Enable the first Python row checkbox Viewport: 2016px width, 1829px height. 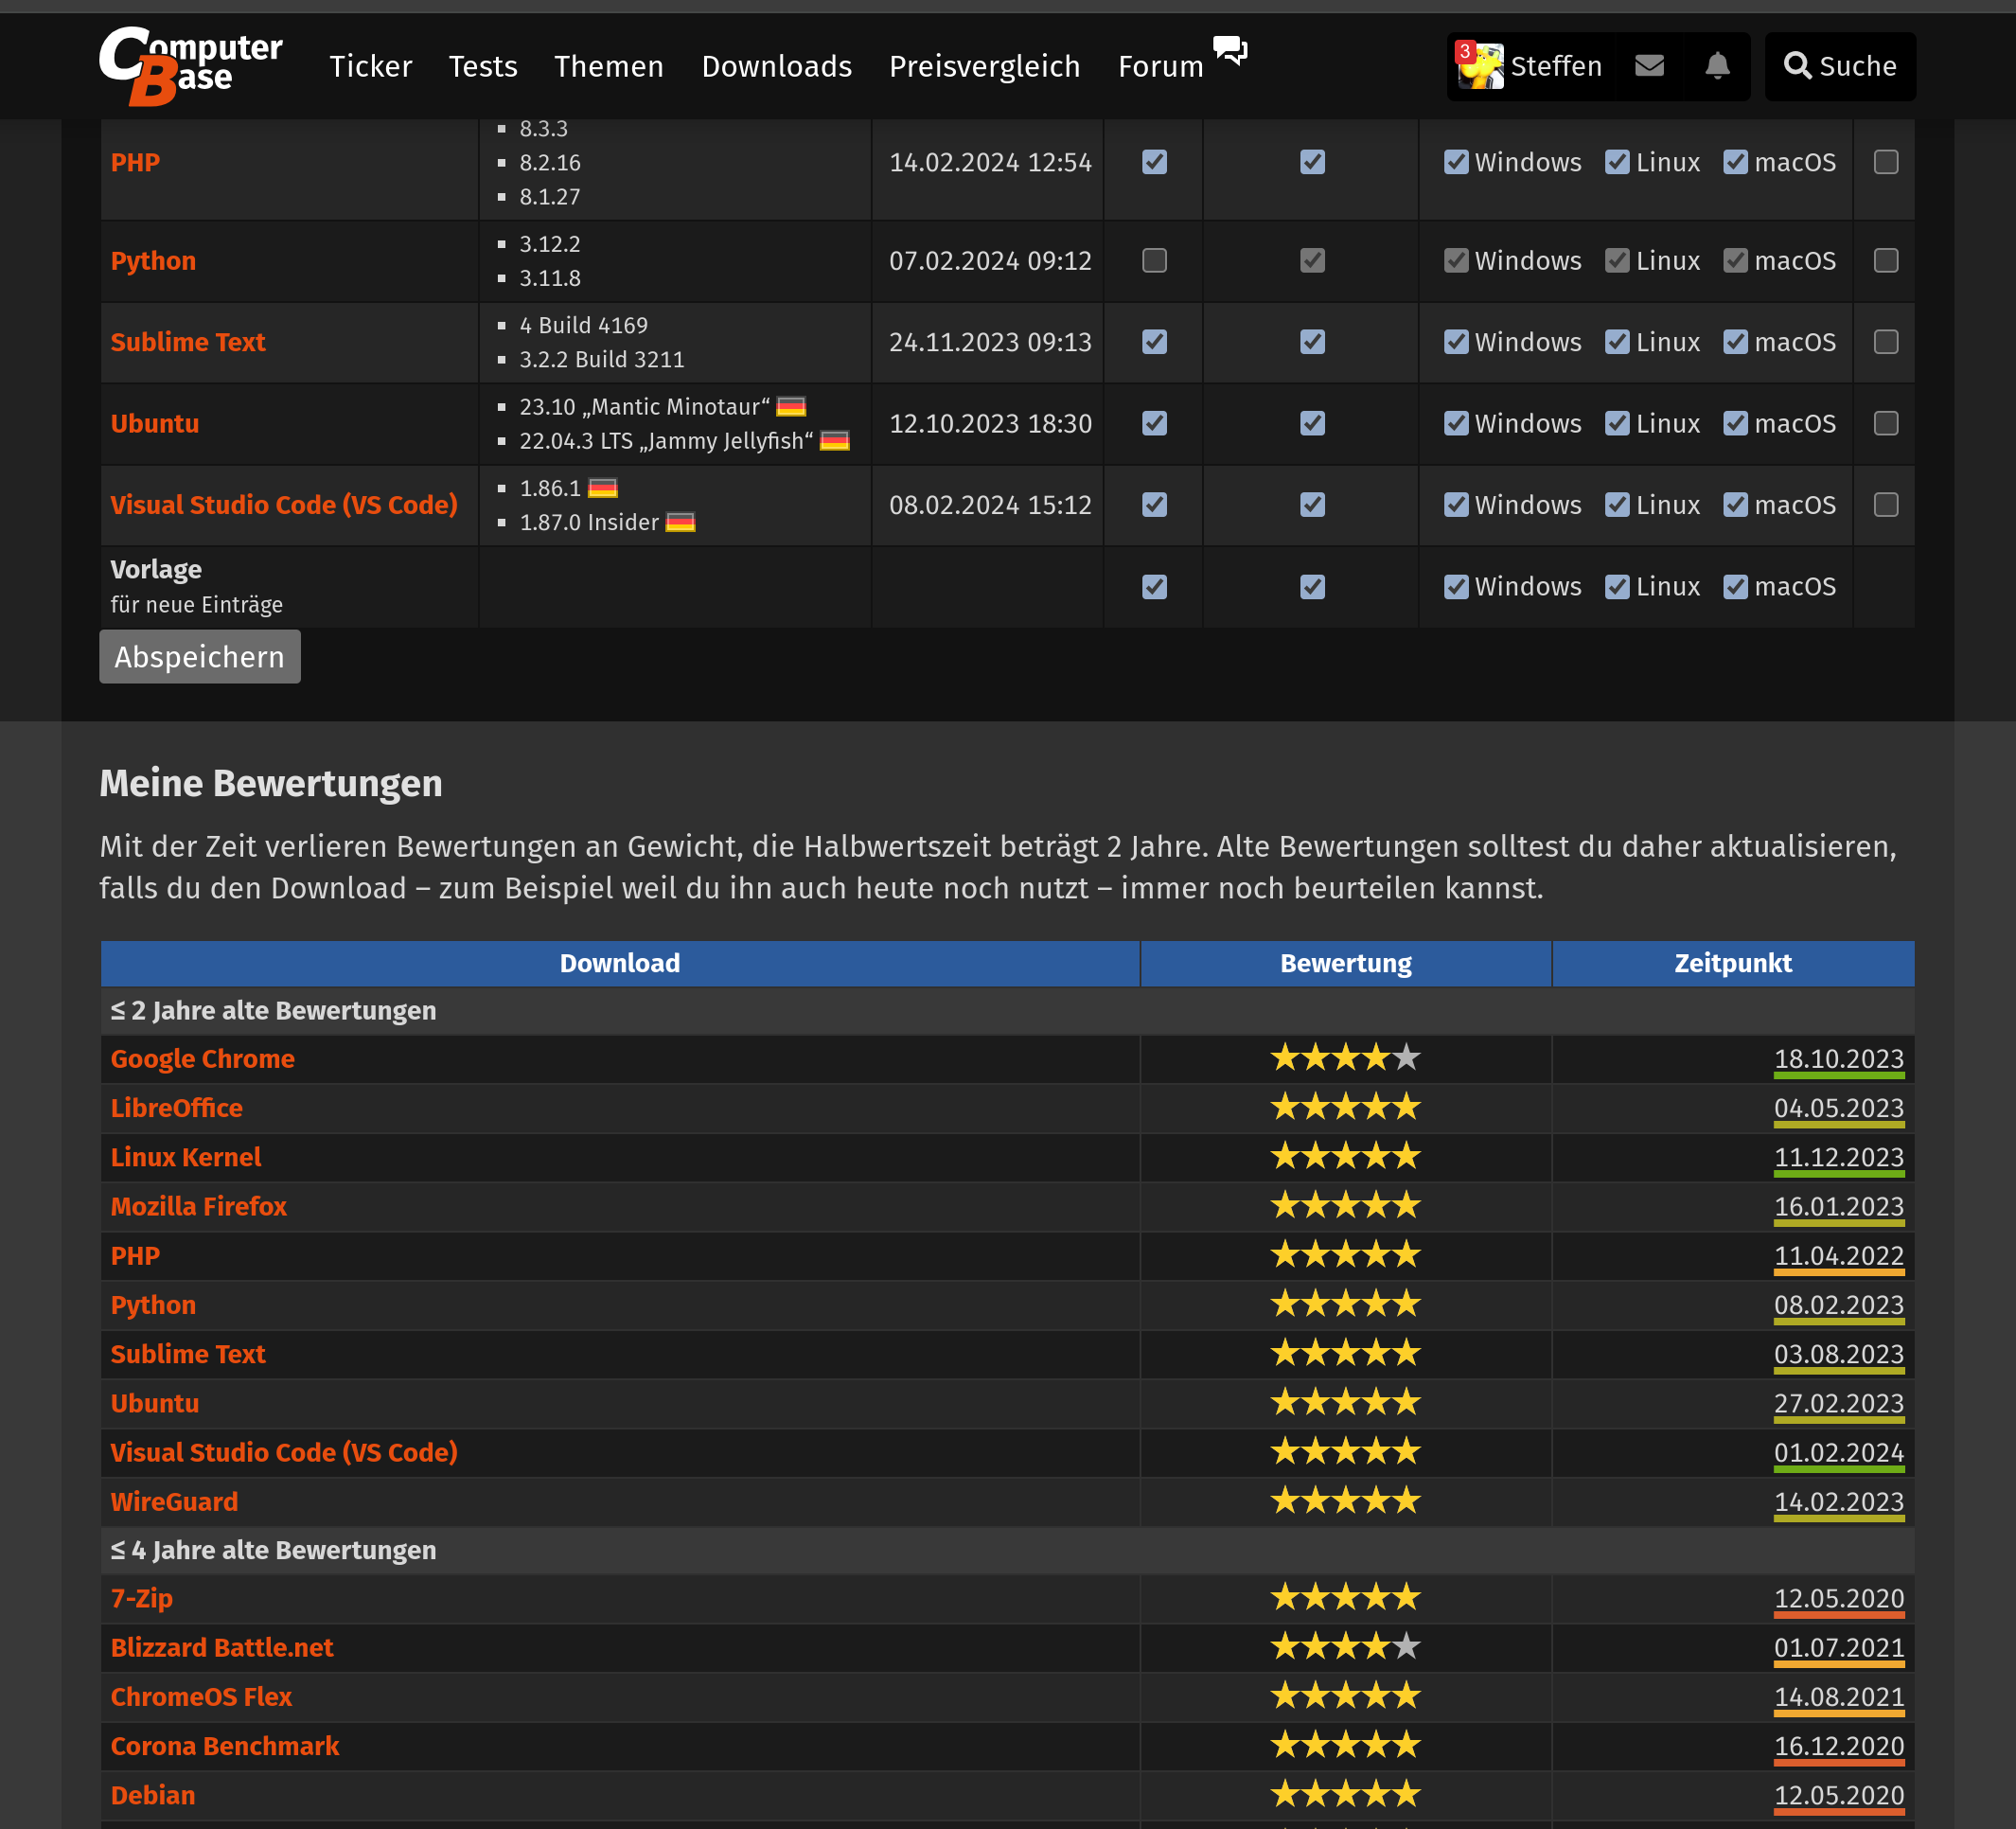[x=1154, y=261]
